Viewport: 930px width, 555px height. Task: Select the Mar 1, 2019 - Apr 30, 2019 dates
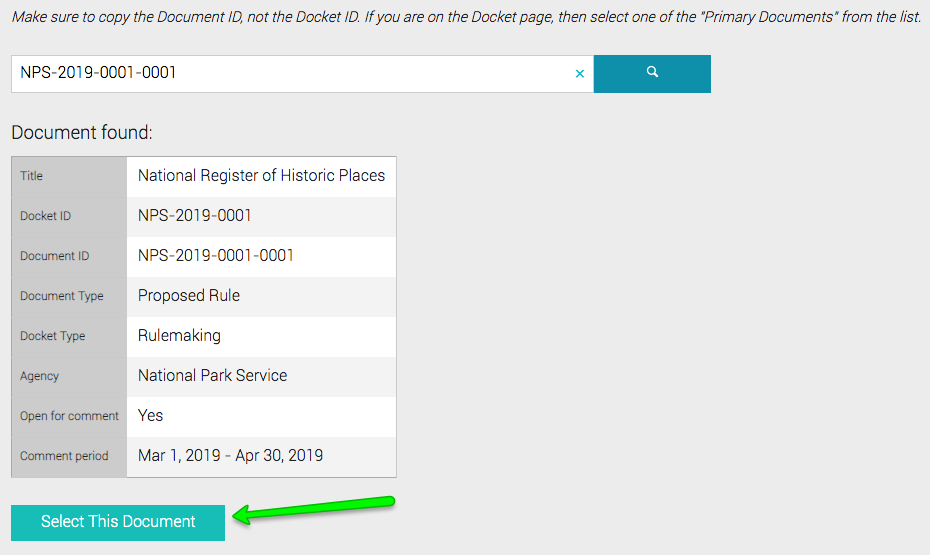coord(230,456)
